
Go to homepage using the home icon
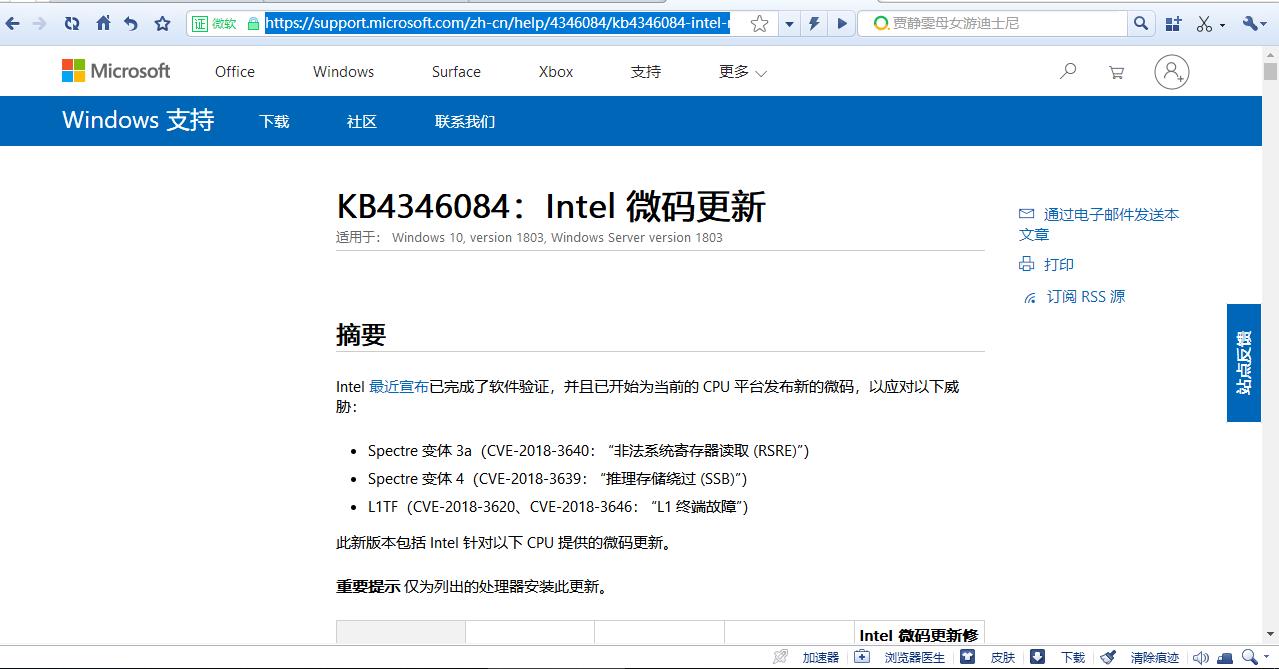(x=101, y=23)
